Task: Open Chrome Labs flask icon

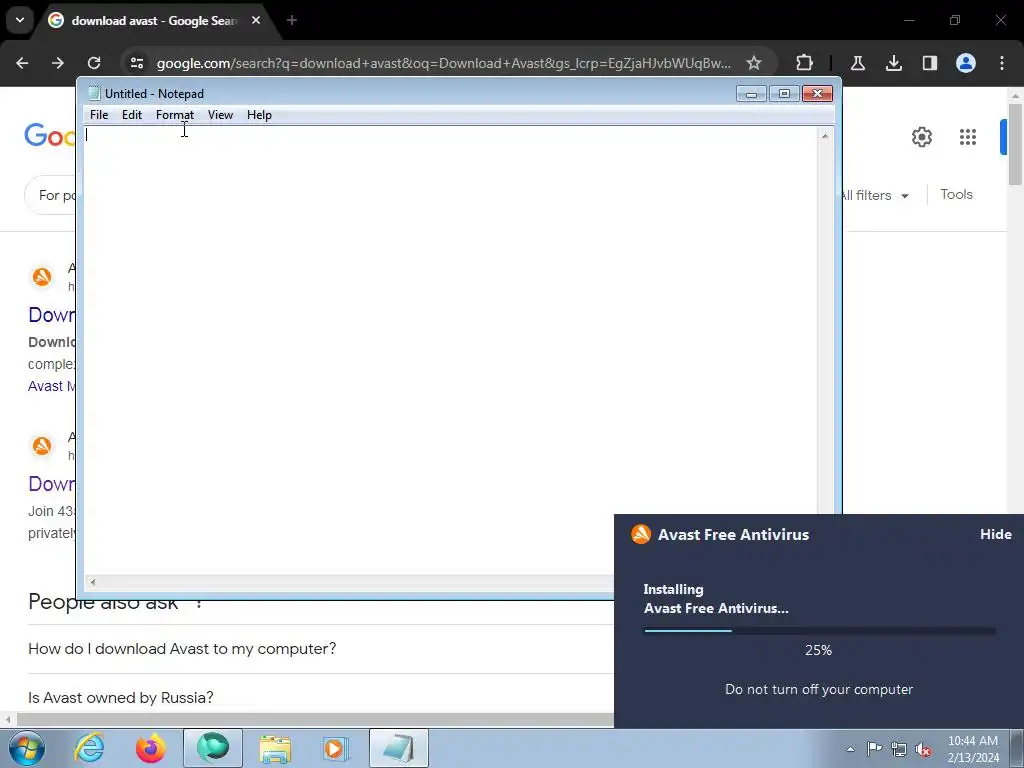Action: pos(858,63)
